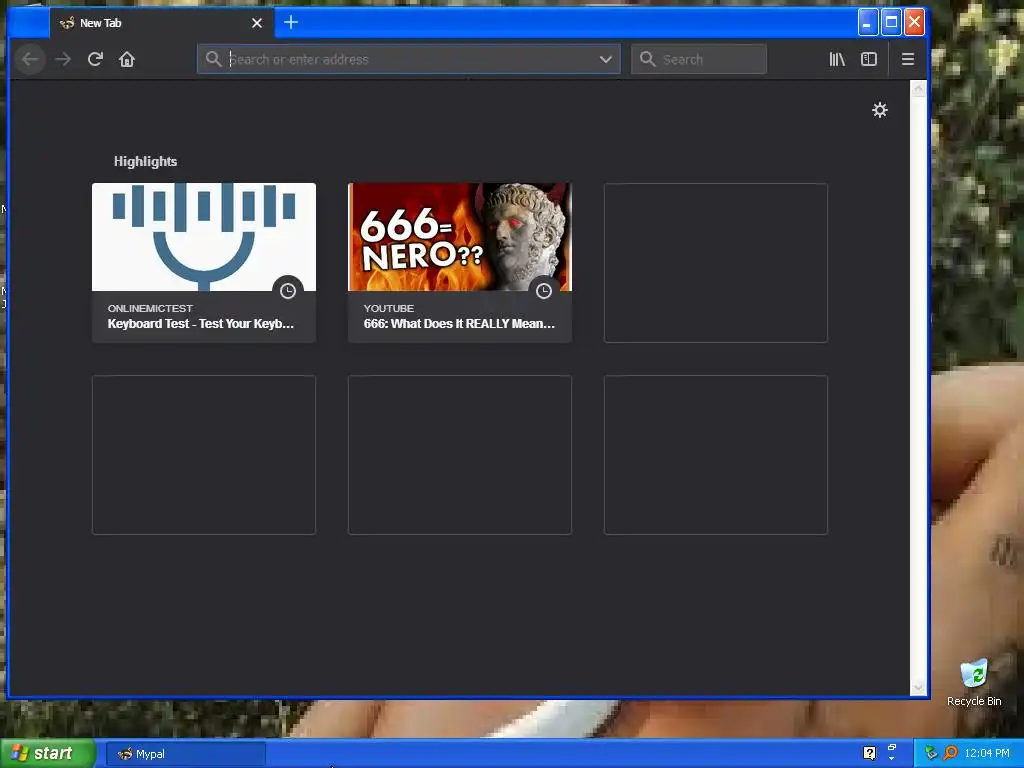Open the Keyboard Test highlight thumbnail
The width and height of the screenshot is (1024, 768).
point(204,237)
